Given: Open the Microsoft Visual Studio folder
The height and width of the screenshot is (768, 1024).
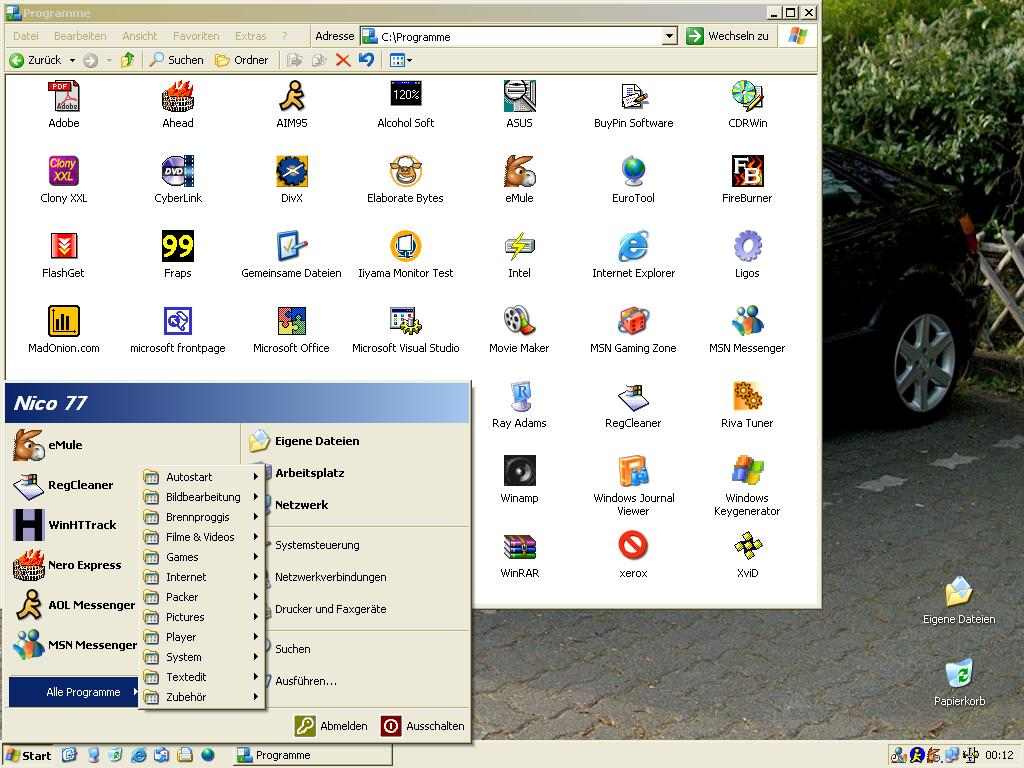Looking at the screenshot, I should [x=406, y=321].
